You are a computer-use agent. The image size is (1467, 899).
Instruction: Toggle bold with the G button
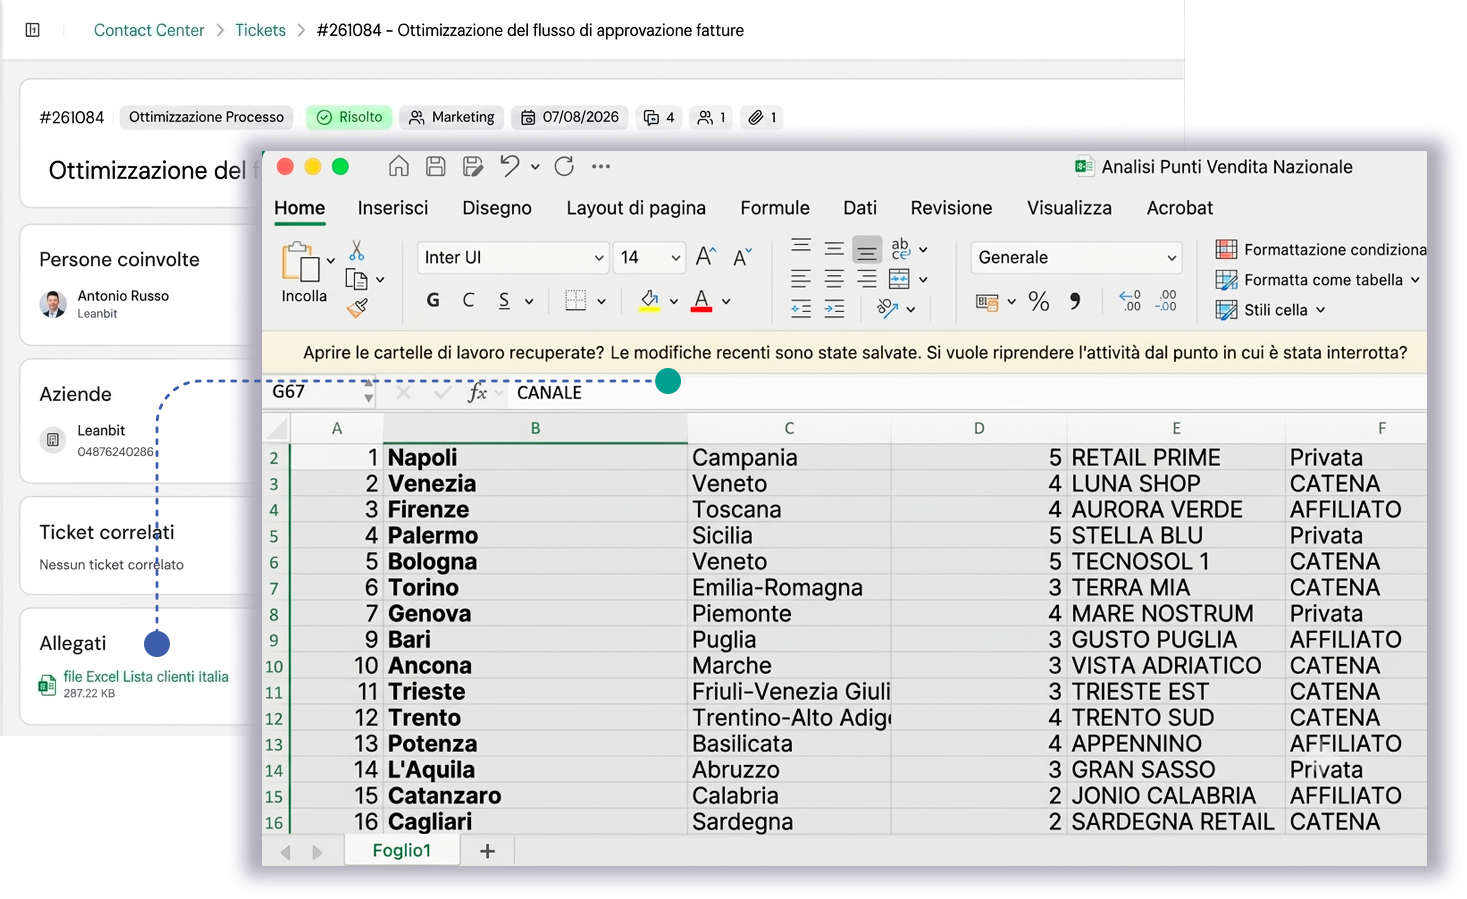coord(433,300)
